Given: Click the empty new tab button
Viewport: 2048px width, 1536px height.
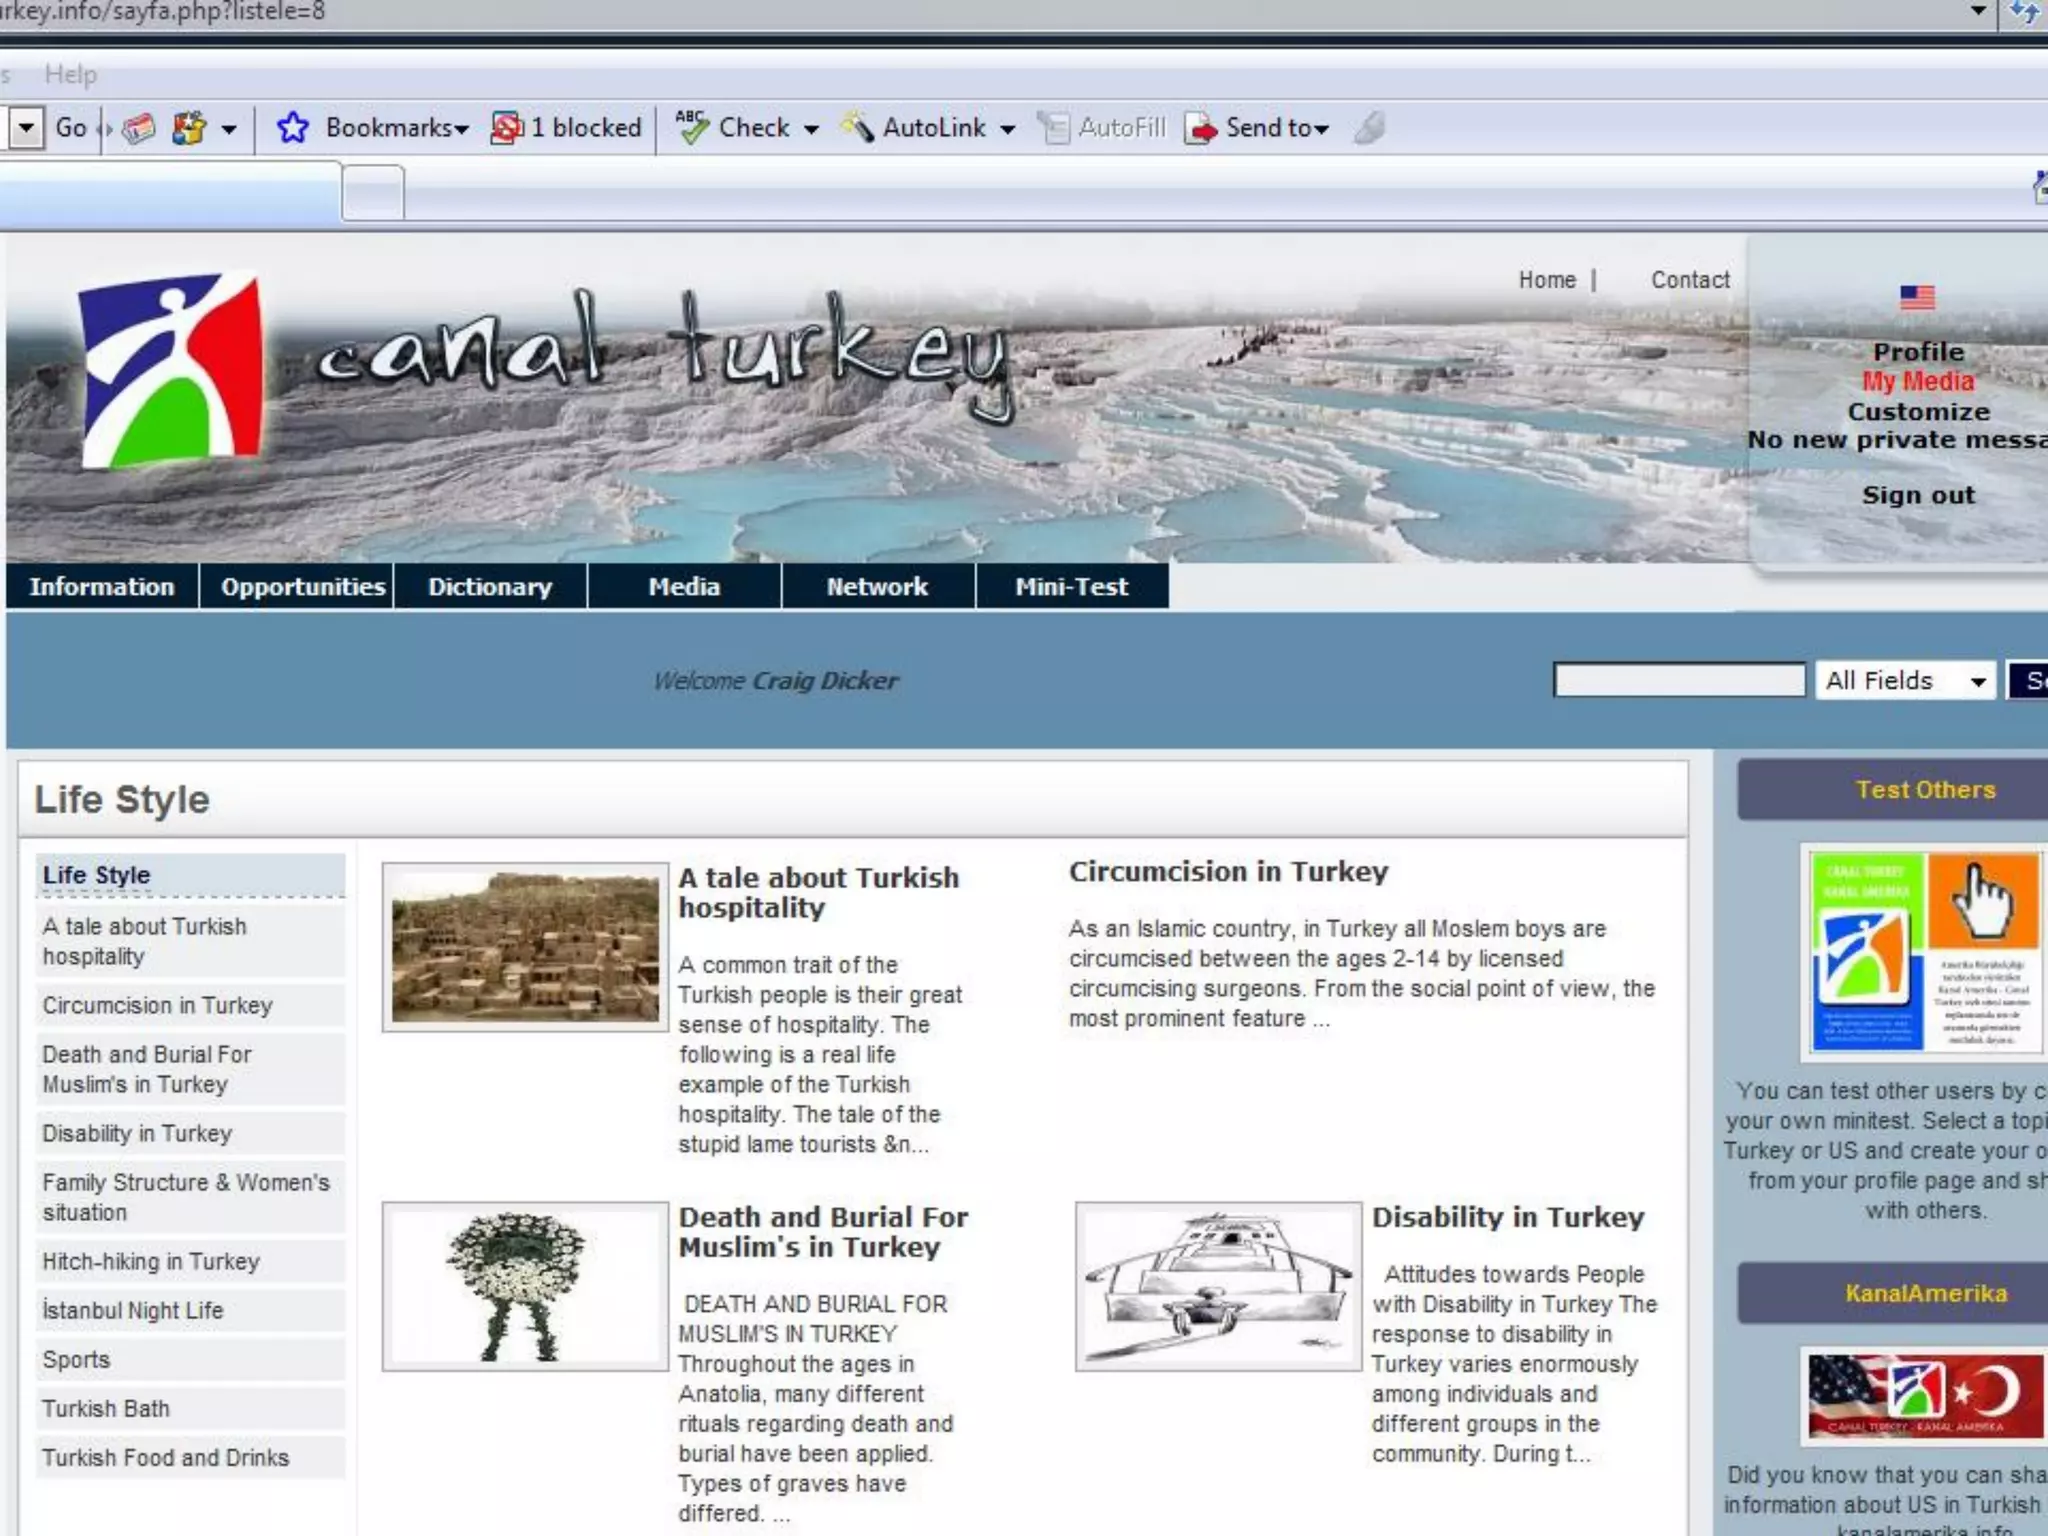Looking at the screenshot, I should pos(373,193).
